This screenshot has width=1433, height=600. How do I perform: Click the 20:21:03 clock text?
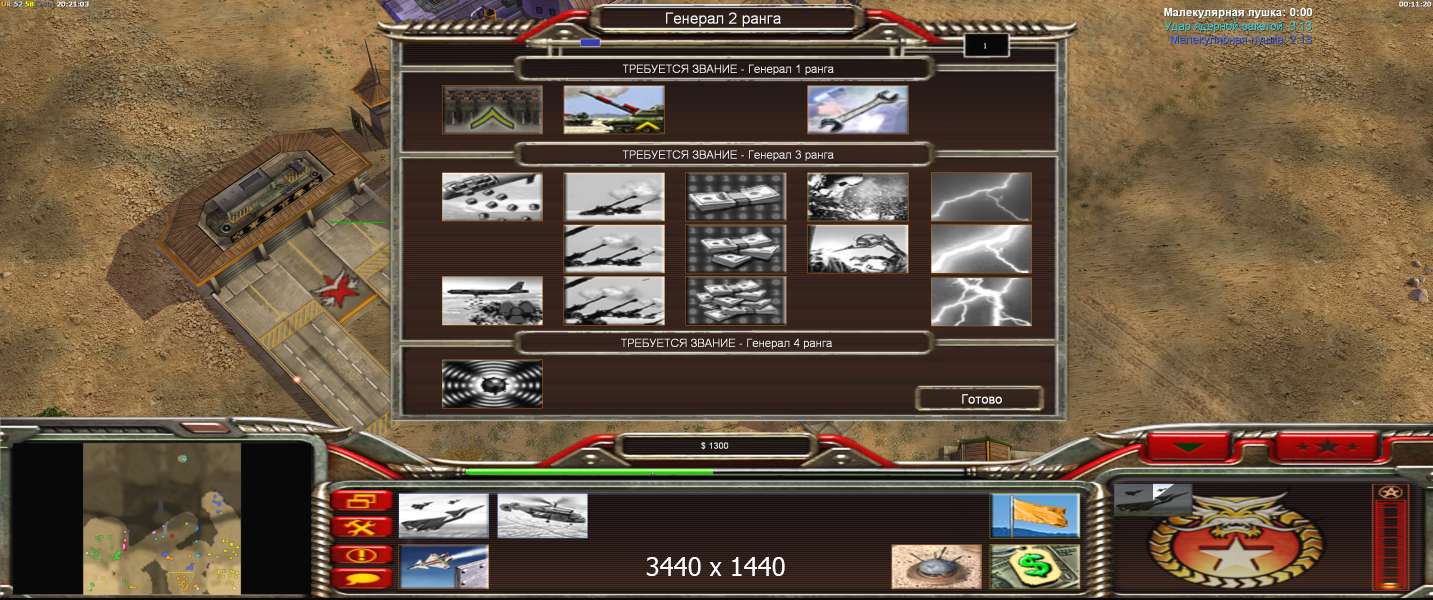click(x=72, y=4)
